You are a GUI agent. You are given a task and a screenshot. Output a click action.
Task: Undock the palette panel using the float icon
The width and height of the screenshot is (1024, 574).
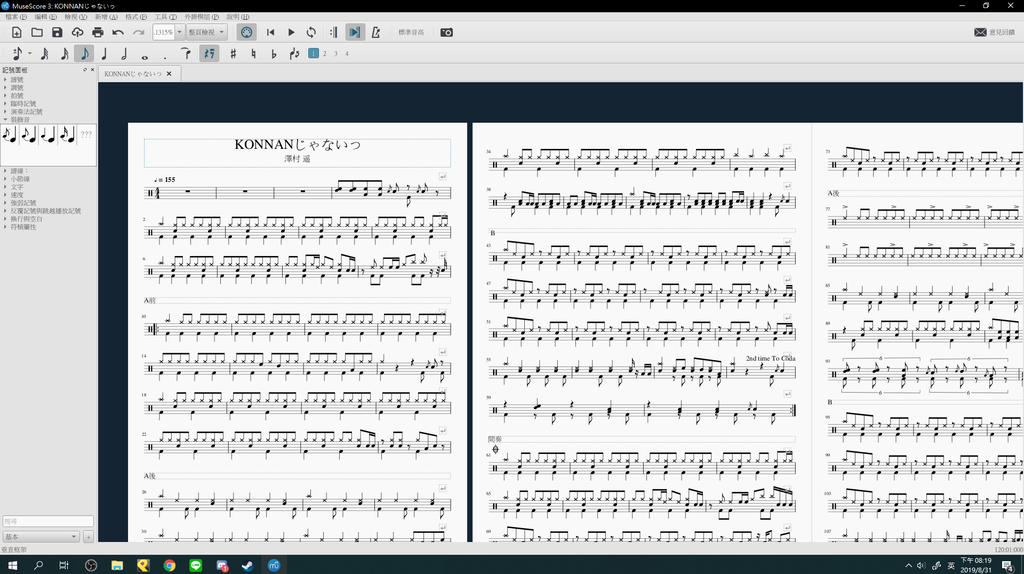tap(85, 69)
